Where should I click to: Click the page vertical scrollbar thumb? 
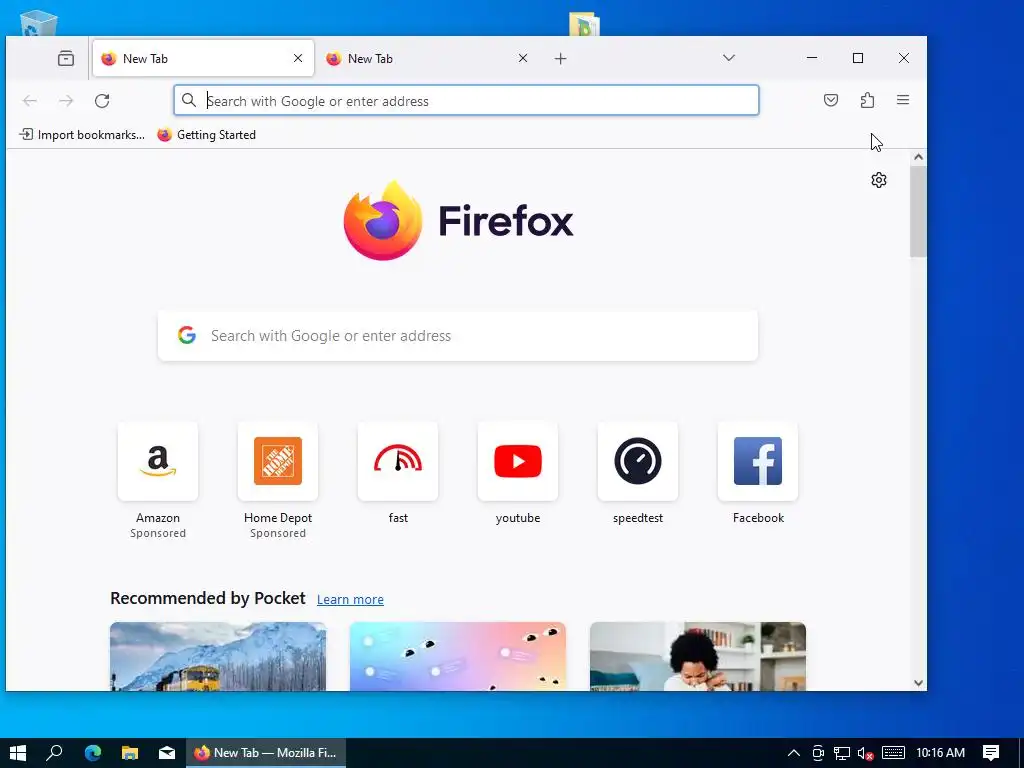pos(918,212)
